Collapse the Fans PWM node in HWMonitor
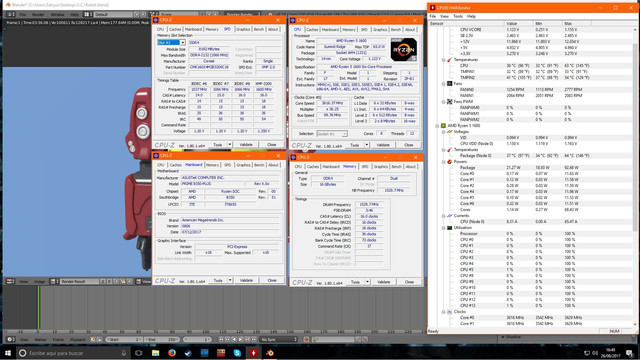Screen dimensions: 640x360 [443, 102]
